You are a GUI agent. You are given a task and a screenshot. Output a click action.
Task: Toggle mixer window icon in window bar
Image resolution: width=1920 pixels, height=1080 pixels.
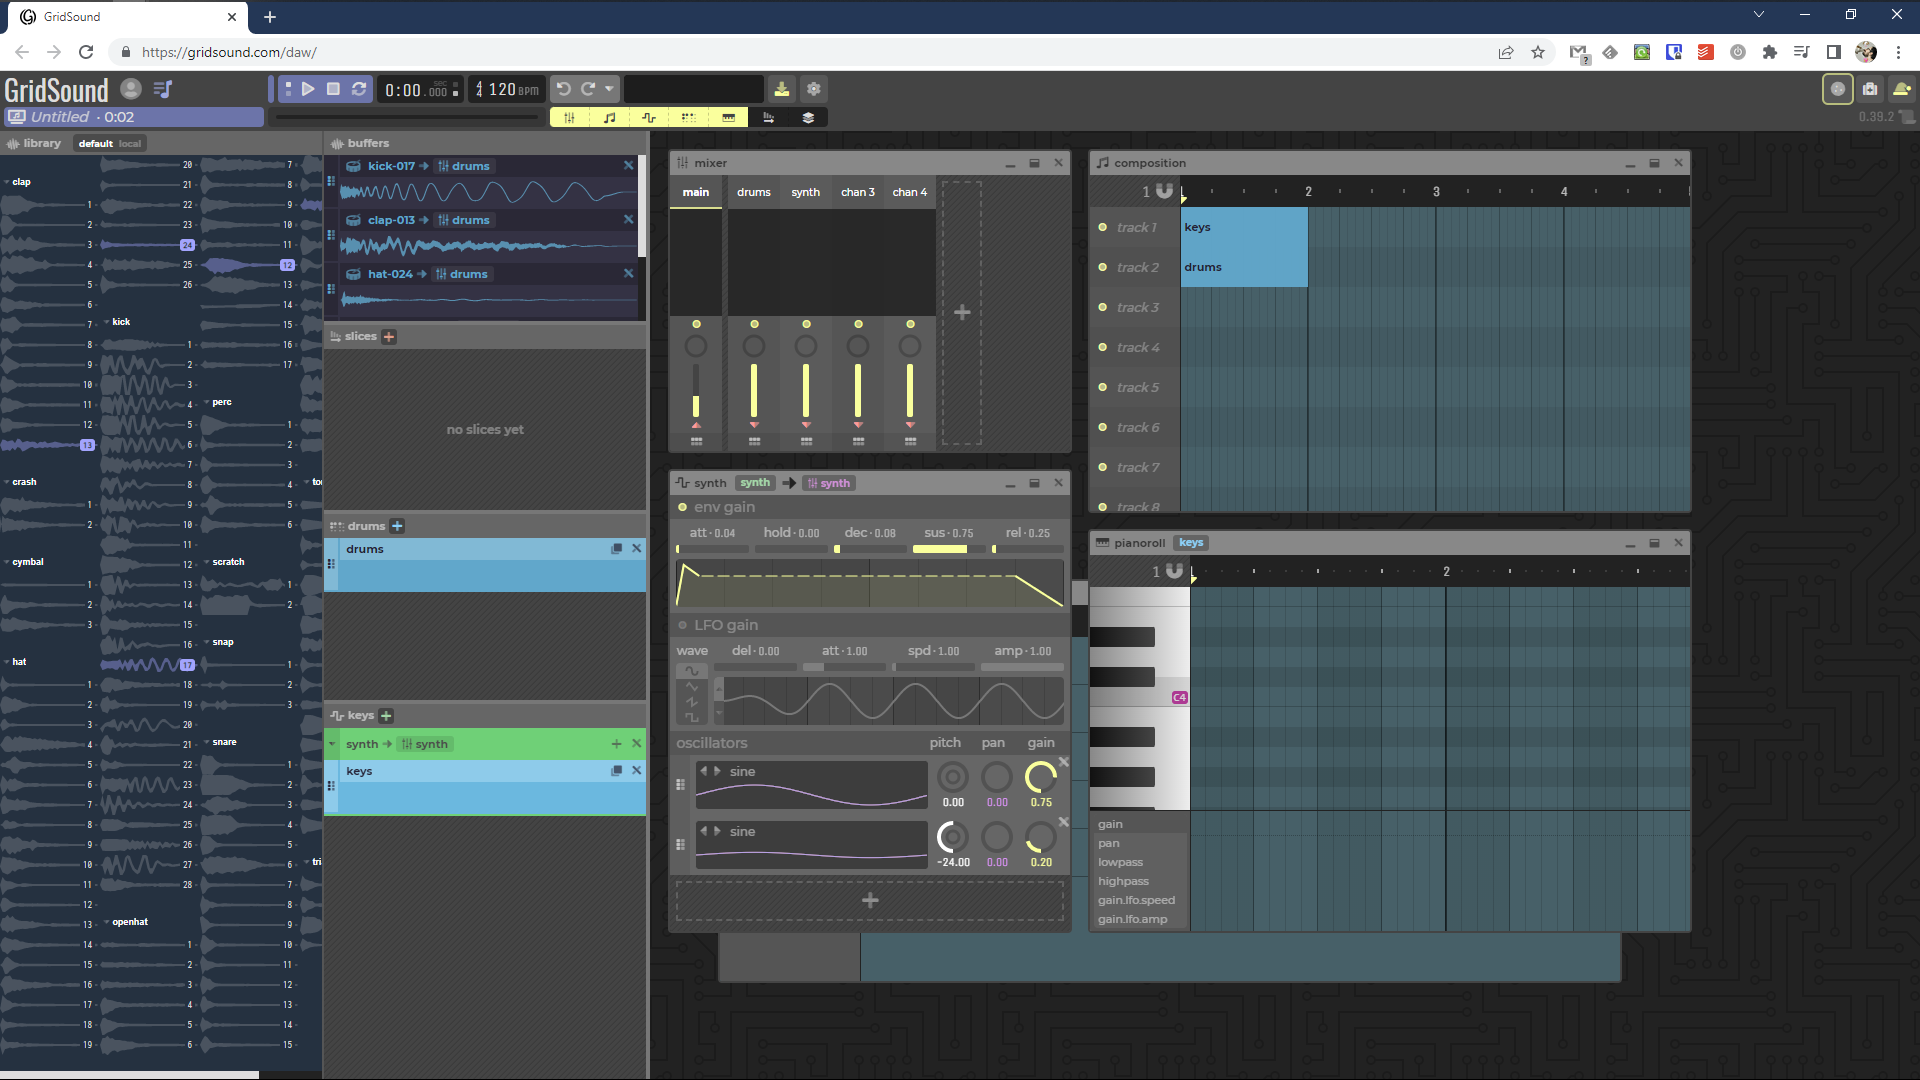(x=569, y=117)
